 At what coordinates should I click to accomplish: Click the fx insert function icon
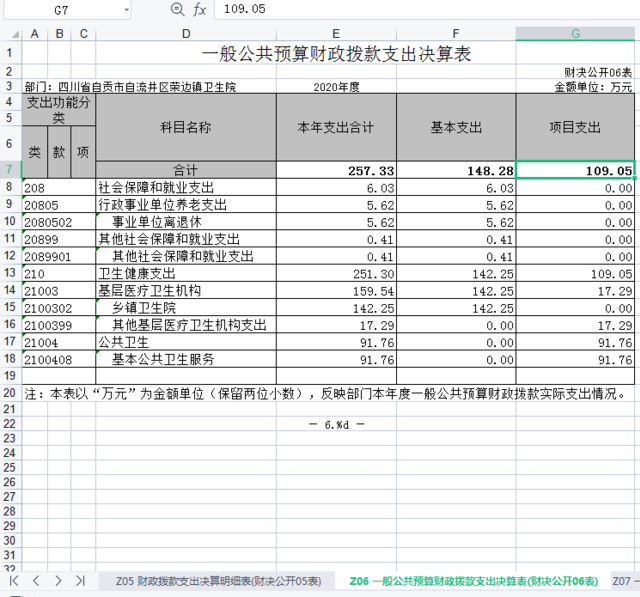(200, 9)
